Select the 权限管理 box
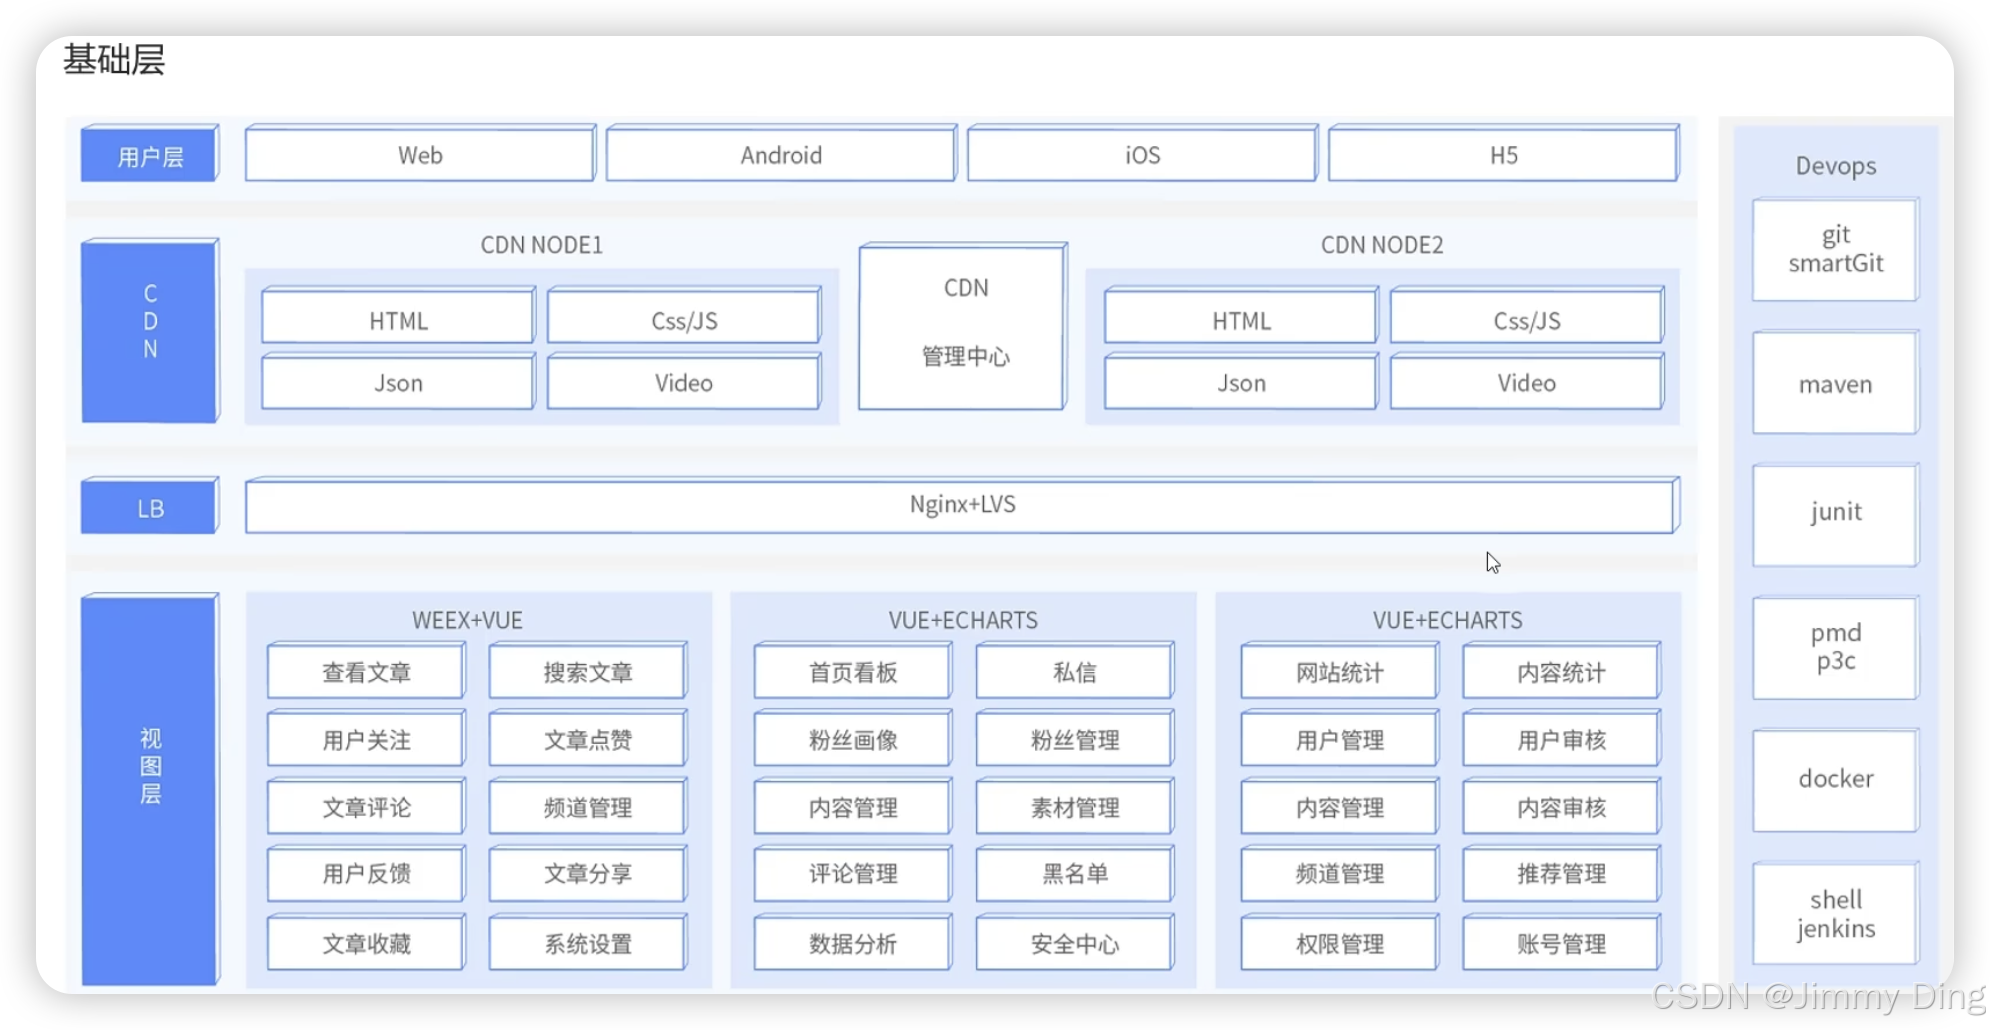The image size is (1990, 1030). click(1340, 942)
